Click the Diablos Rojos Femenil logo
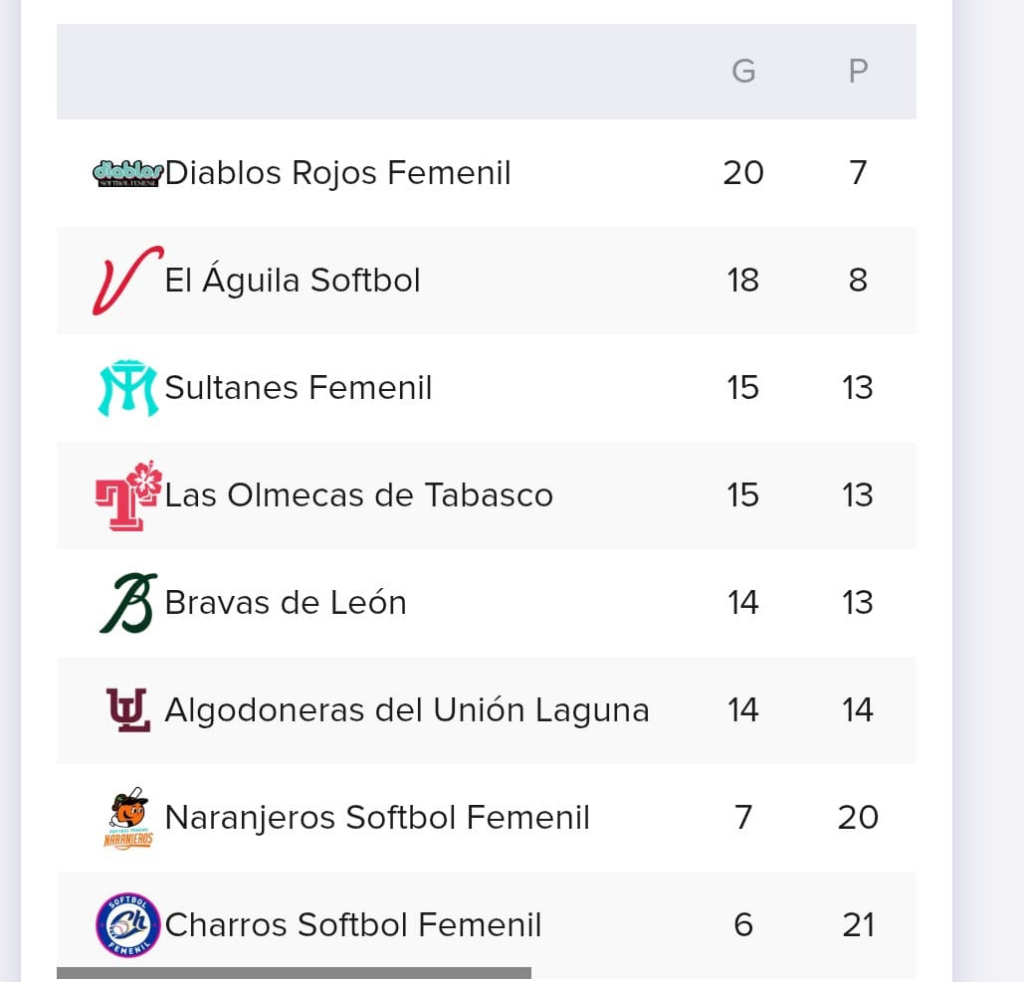1024x982 pixels. coord(128,174)
